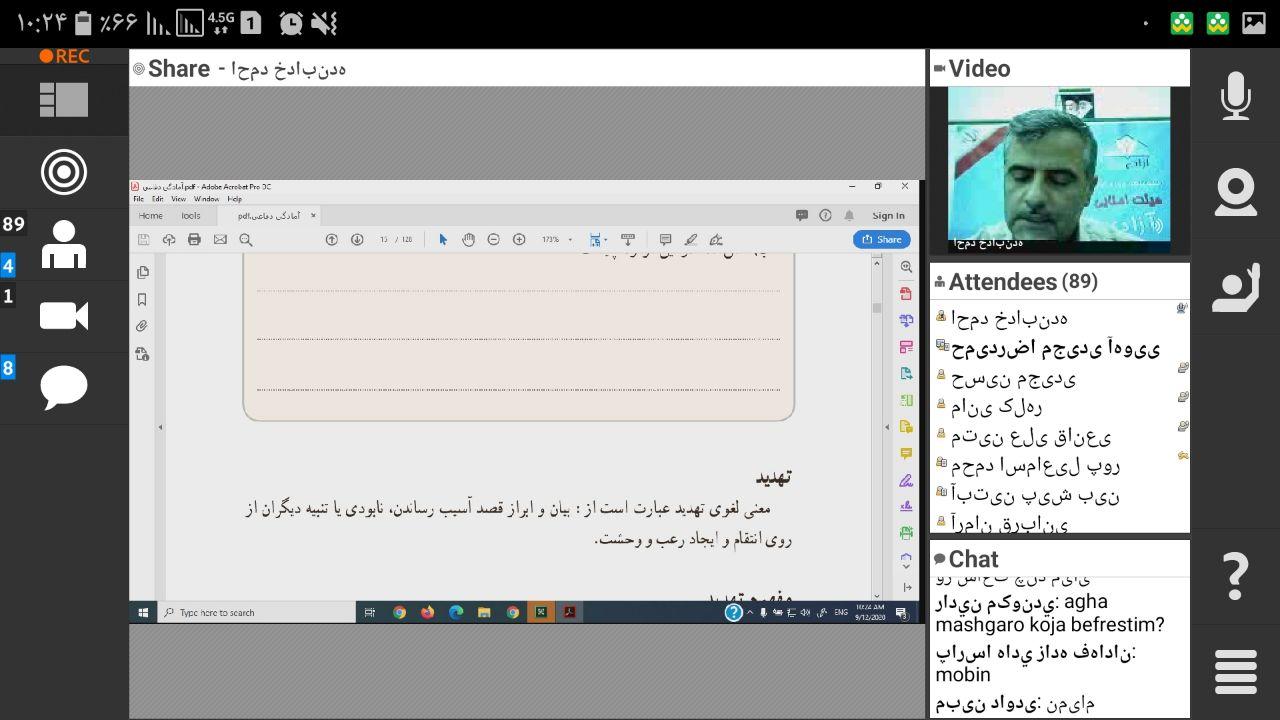Click Window menu in shared Acrobat window
The height and width of the screenshot is (720, 1280).
(x=206, y=199)
